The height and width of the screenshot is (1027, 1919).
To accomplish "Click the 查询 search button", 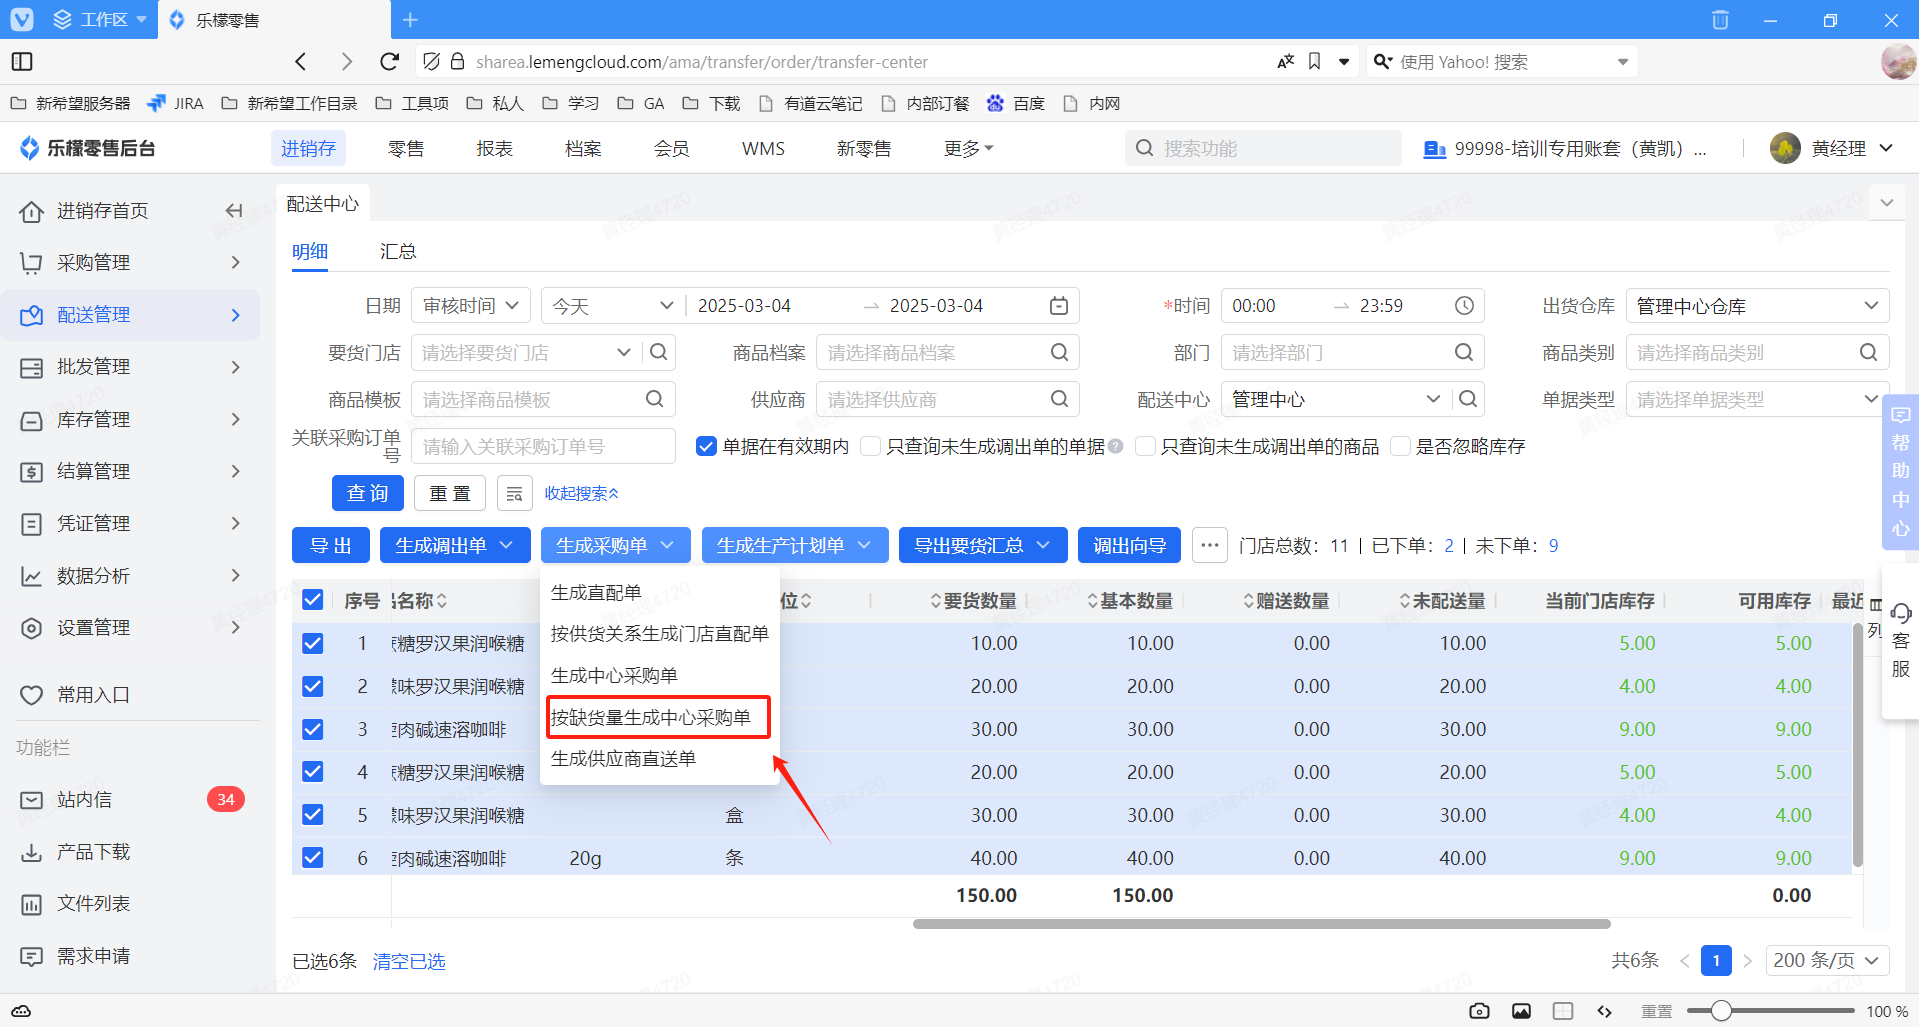I will [x=367, y=493].
